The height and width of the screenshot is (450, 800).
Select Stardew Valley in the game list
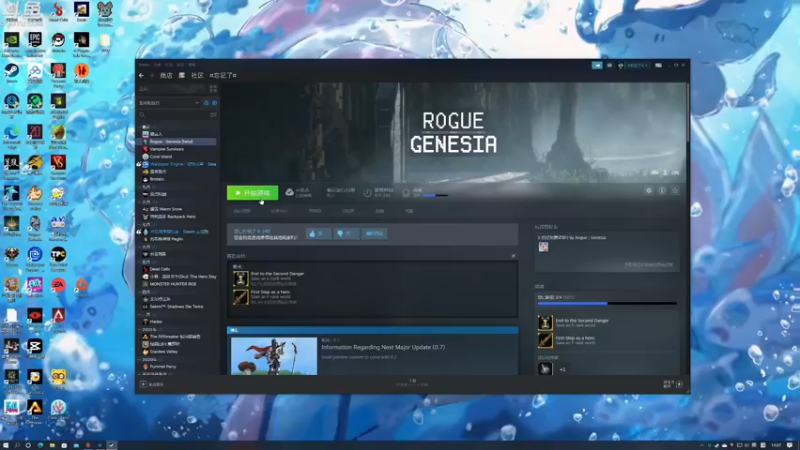(x=178, y=352)
